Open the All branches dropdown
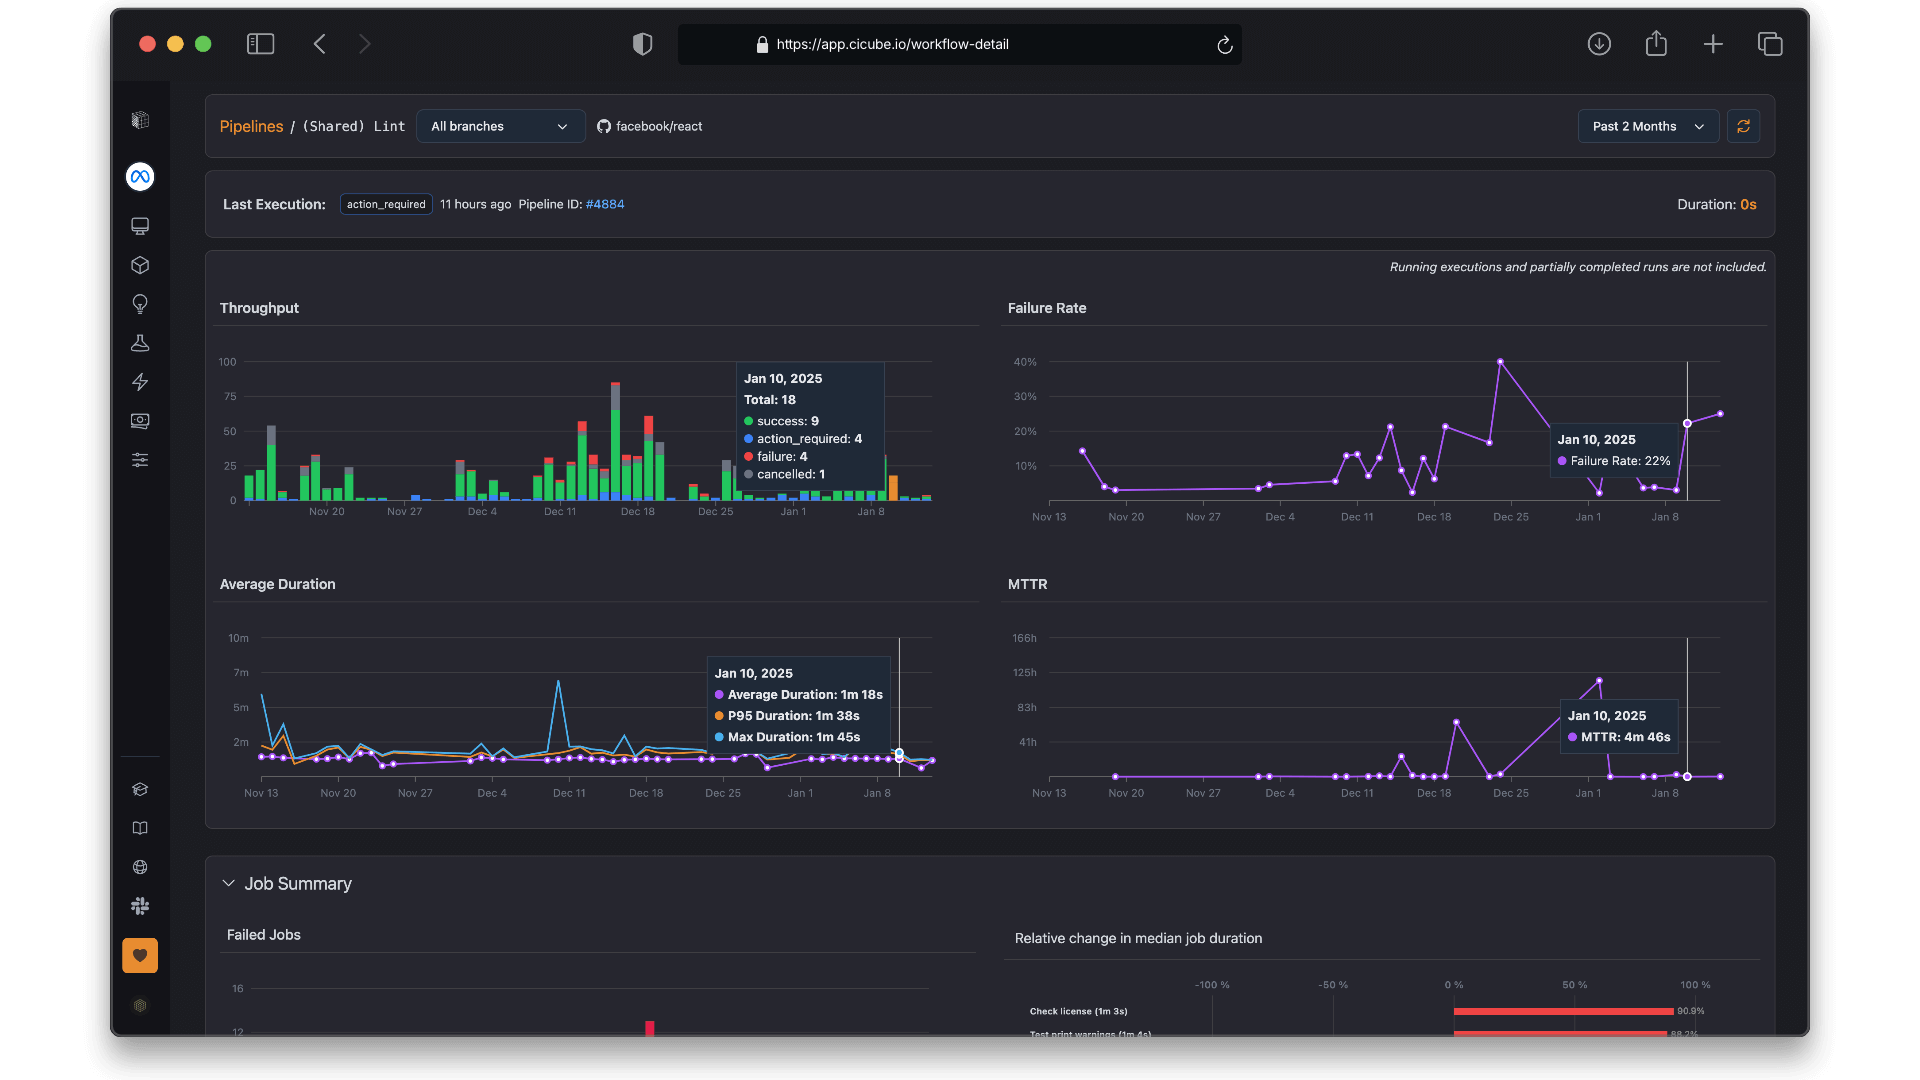The height and width of the screenshot is (1080, 1920). point(500,126)
